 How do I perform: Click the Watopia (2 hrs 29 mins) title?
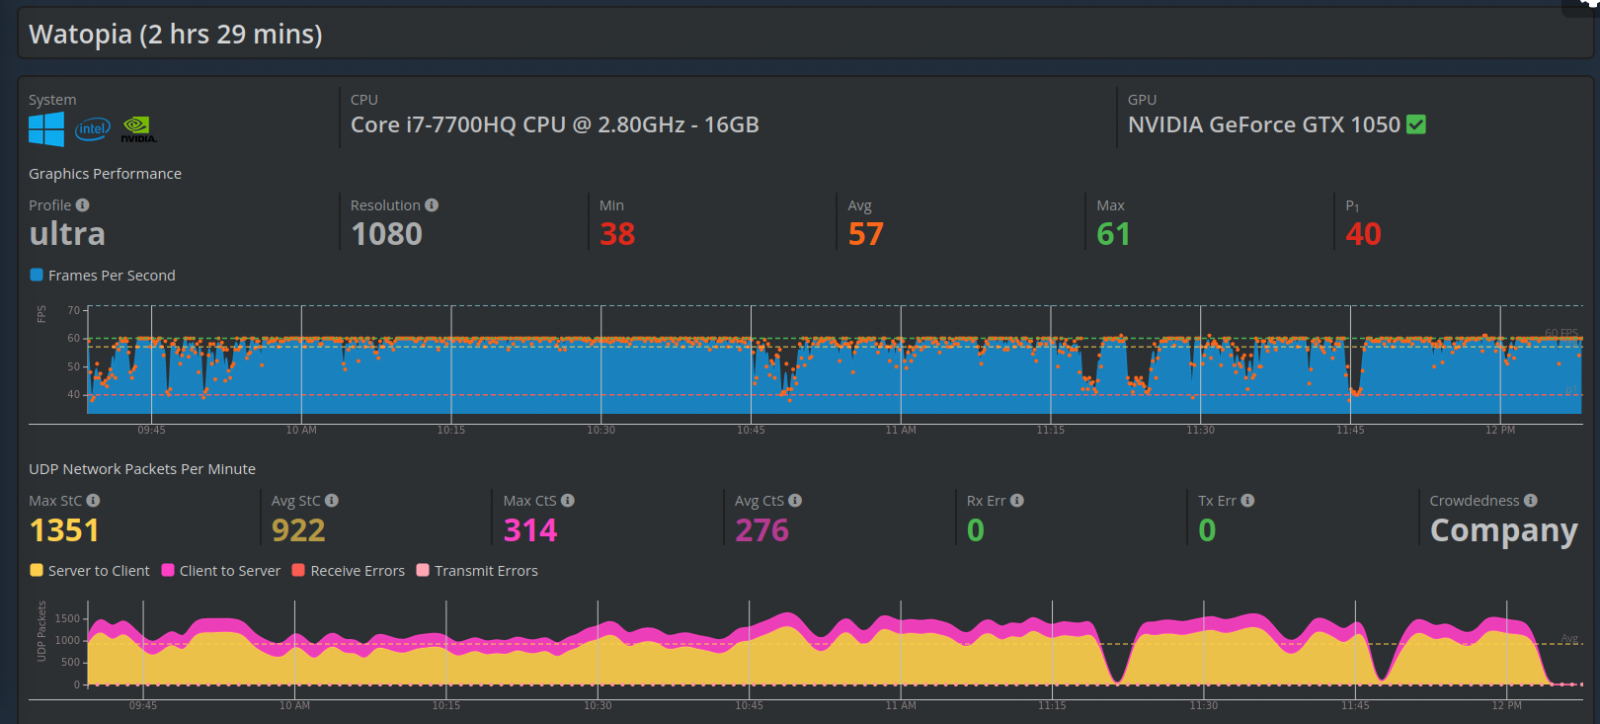click(176, 34)
